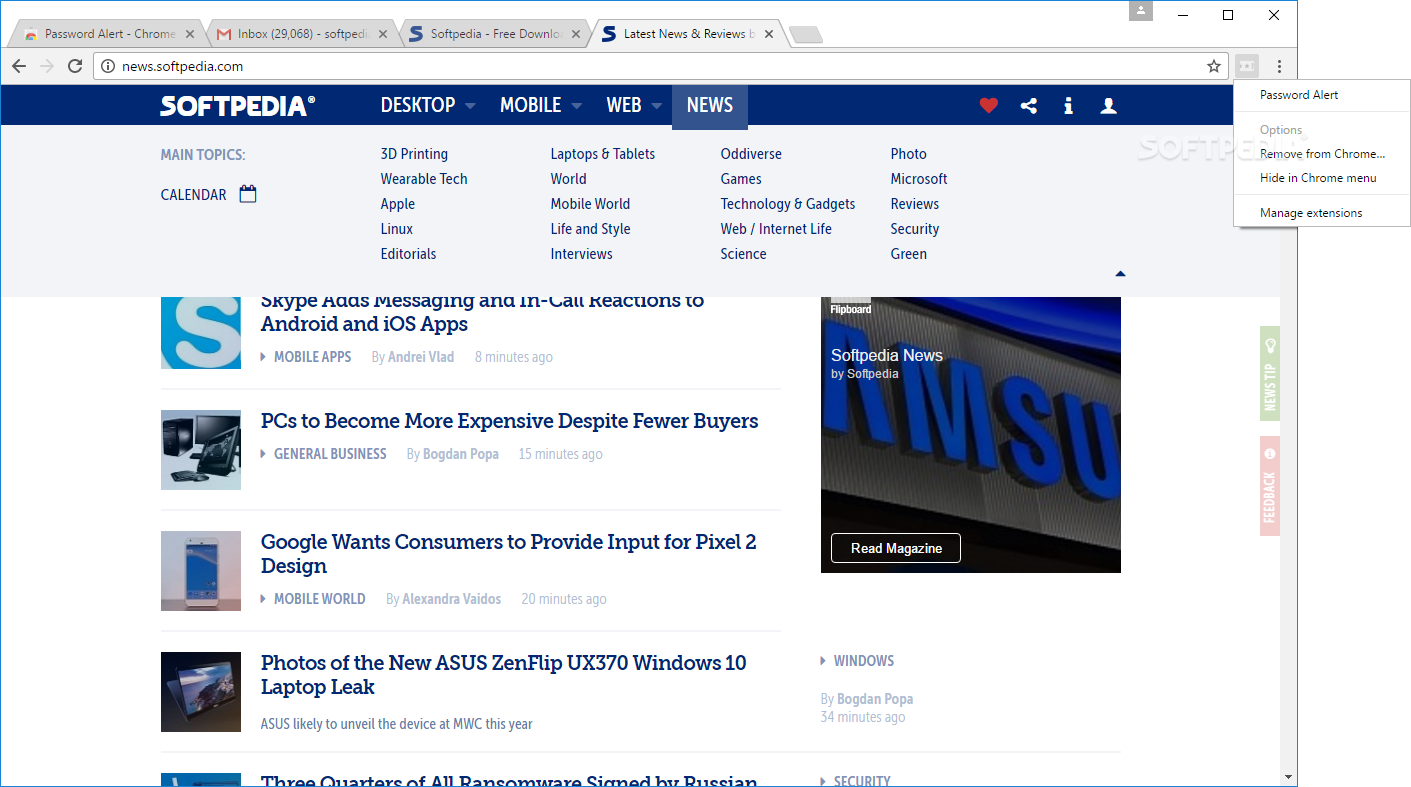Click the Password Alert extension icon
The height and width of the screenshot is (787, 1411).
(x=1246, y=66)
